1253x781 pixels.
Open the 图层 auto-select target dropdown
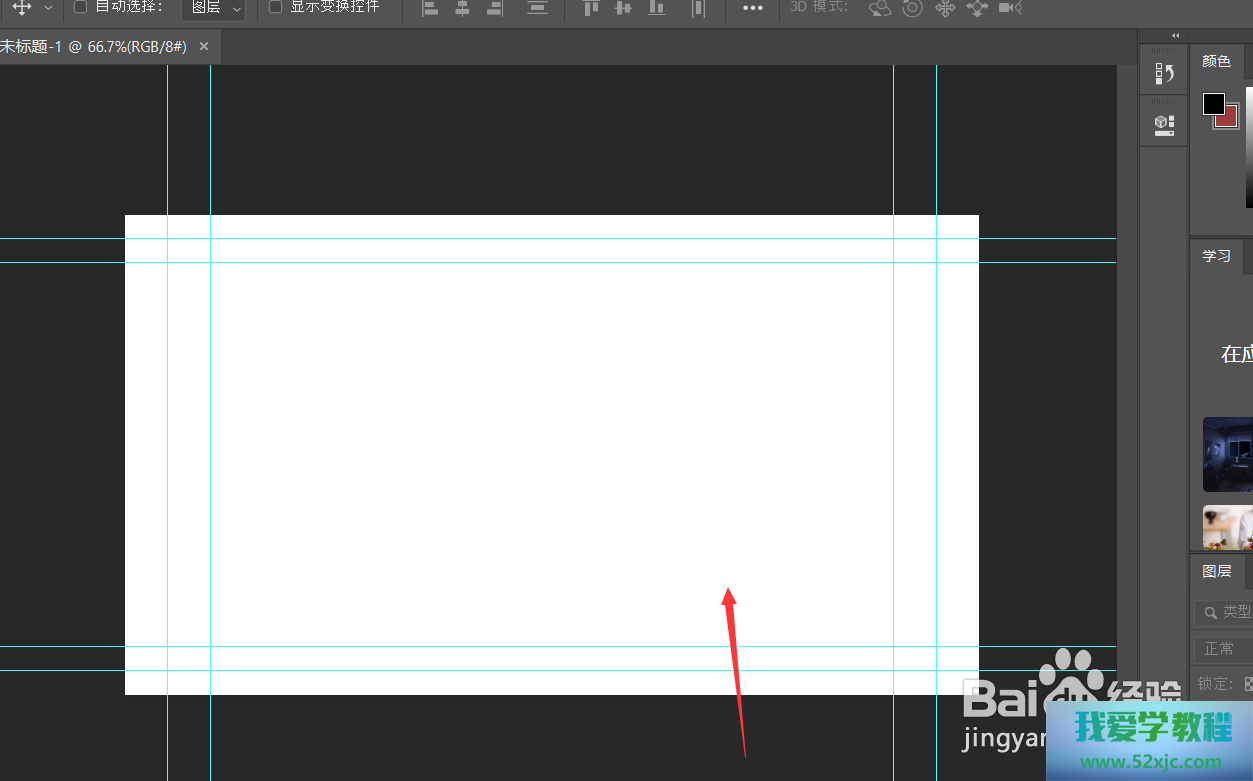pos(215,8)
